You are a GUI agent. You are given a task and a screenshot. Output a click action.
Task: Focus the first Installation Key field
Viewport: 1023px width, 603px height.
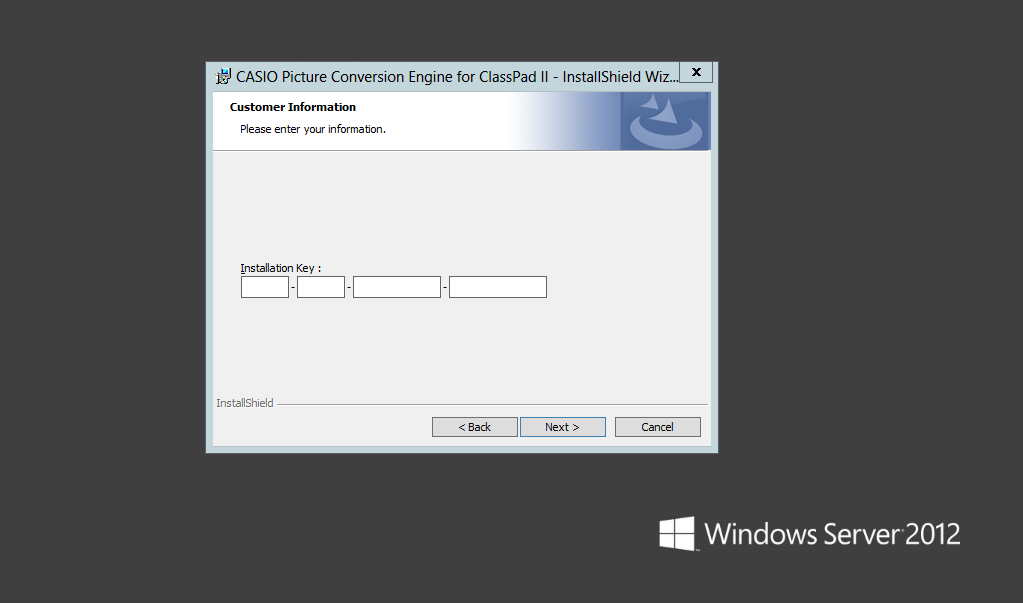click(x=265, y=287)
